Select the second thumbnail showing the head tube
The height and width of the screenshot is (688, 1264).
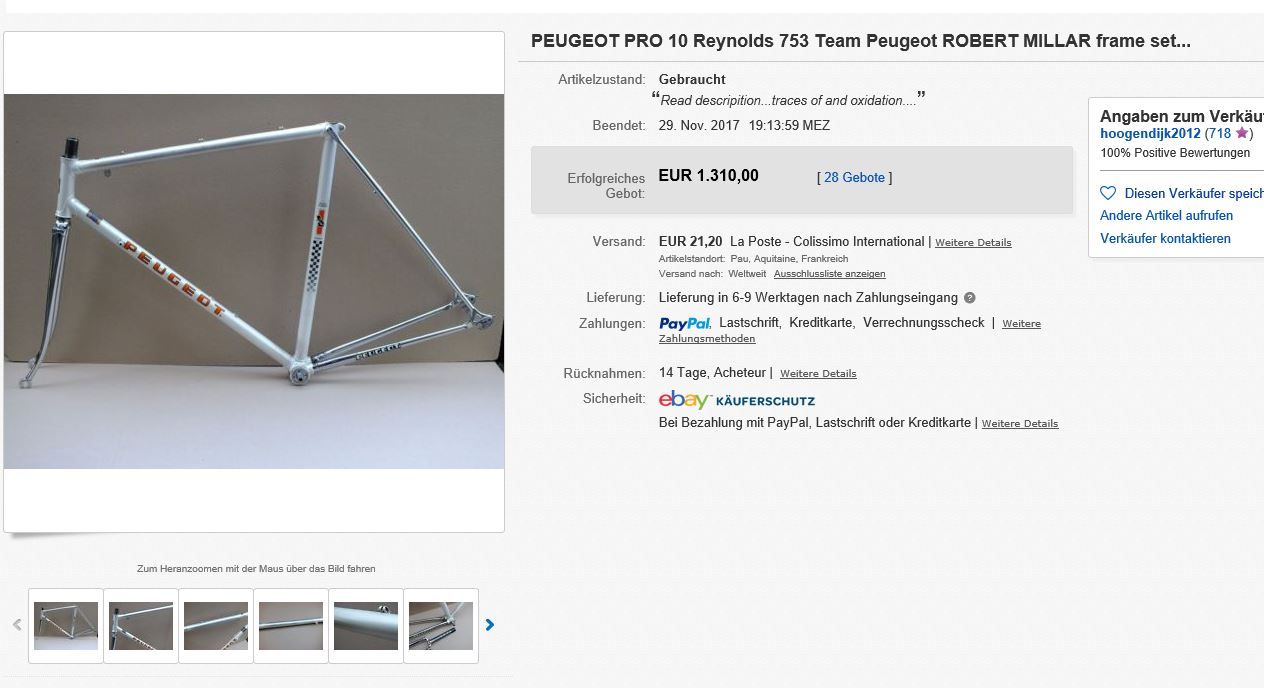pyautogui.click(x=141, y=625)
